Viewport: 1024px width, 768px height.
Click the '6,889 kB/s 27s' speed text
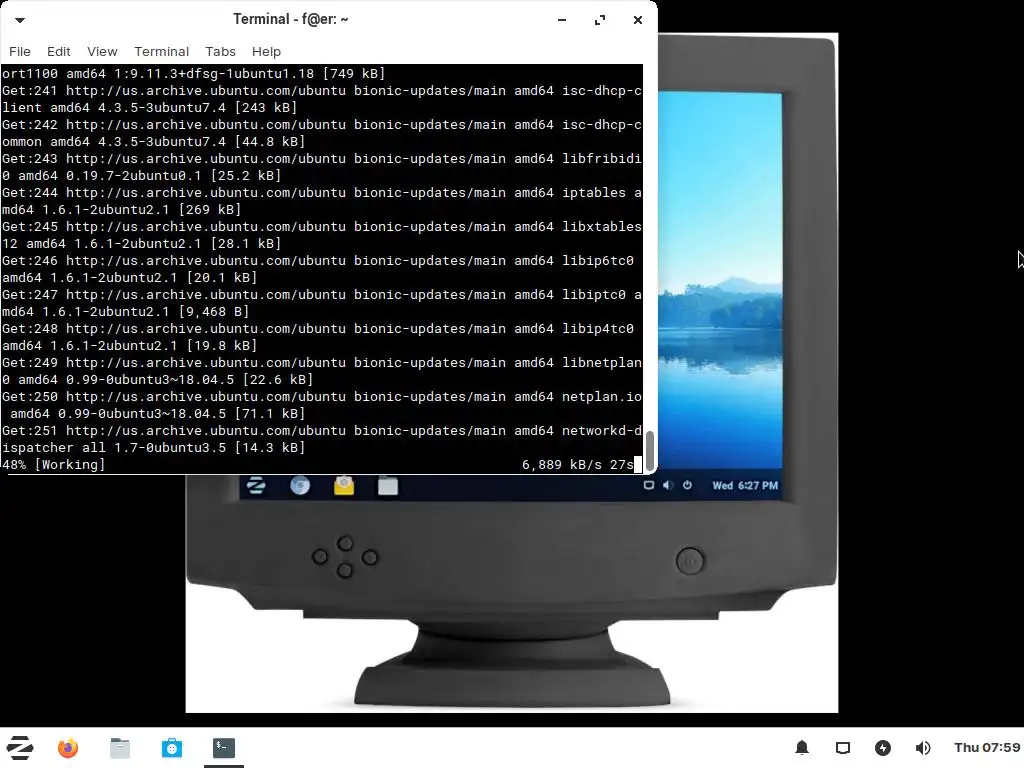pyautogui.click(x=577, y=464)
